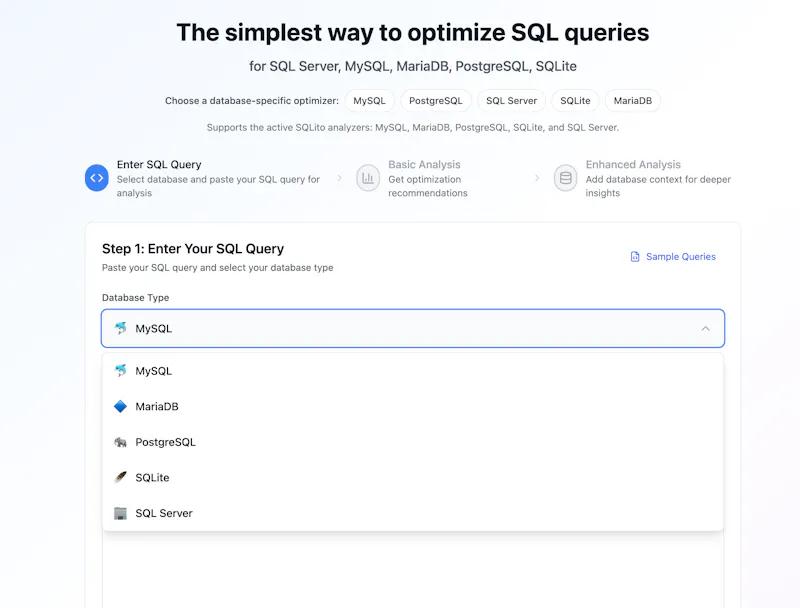Screen dimensions: 800x608
Task: Click the SQL Server icon in dropdown list
Action: [120, 513]
